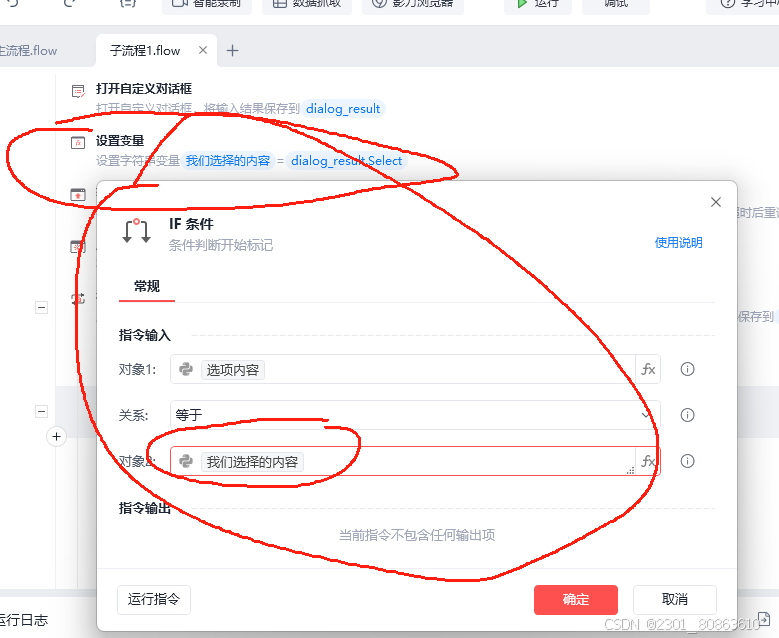
Task: Click the 数据抓取 toolbar button
Action: pos(307,4)
